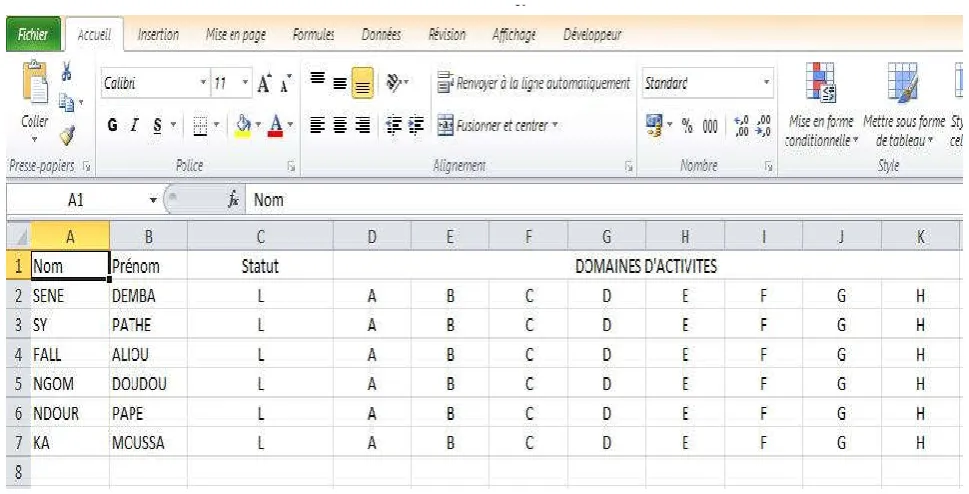Click accounting number format icon

click(x=654, y=126)
